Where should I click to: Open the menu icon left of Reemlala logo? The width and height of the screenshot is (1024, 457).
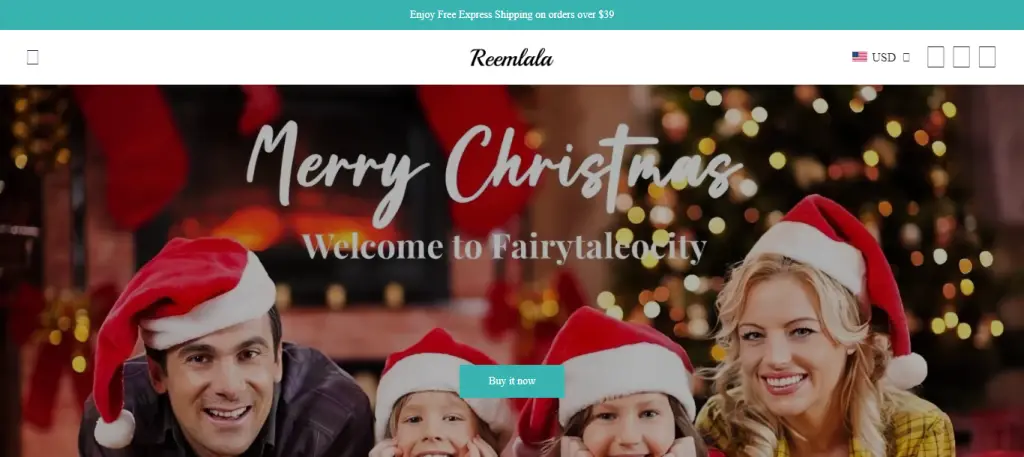pos(33,57)
